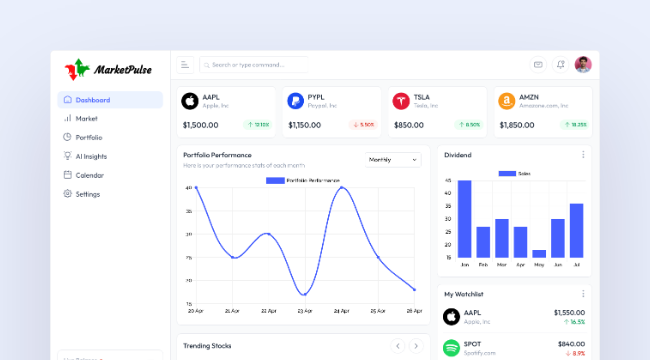The image size is (650, 360).
Task: Toggle the sidebar hamburger menu button
Action: coord(185,65)
